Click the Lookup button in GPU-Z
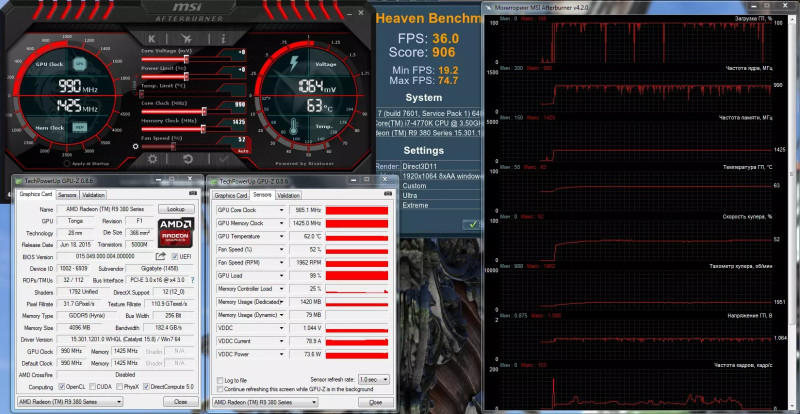This screenshot has width=800, height=414. [176, 209]
